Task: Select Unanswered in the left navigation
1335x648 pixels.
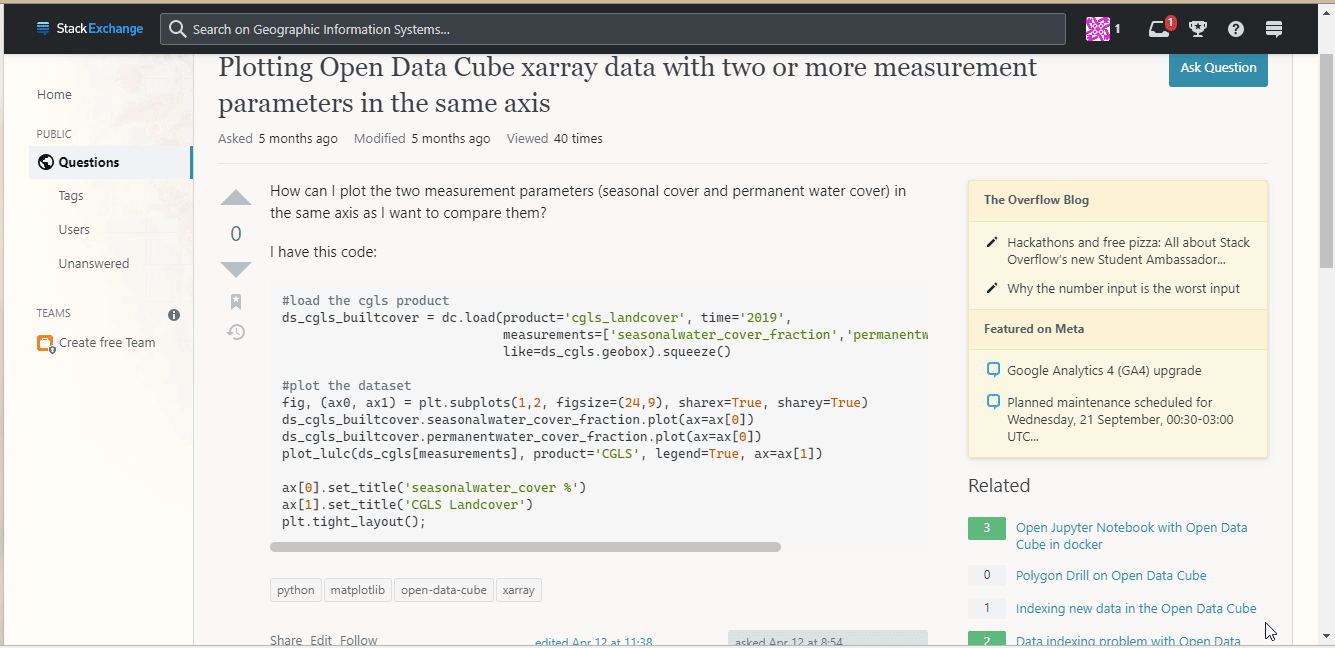Action: click(x=94, y=264)
